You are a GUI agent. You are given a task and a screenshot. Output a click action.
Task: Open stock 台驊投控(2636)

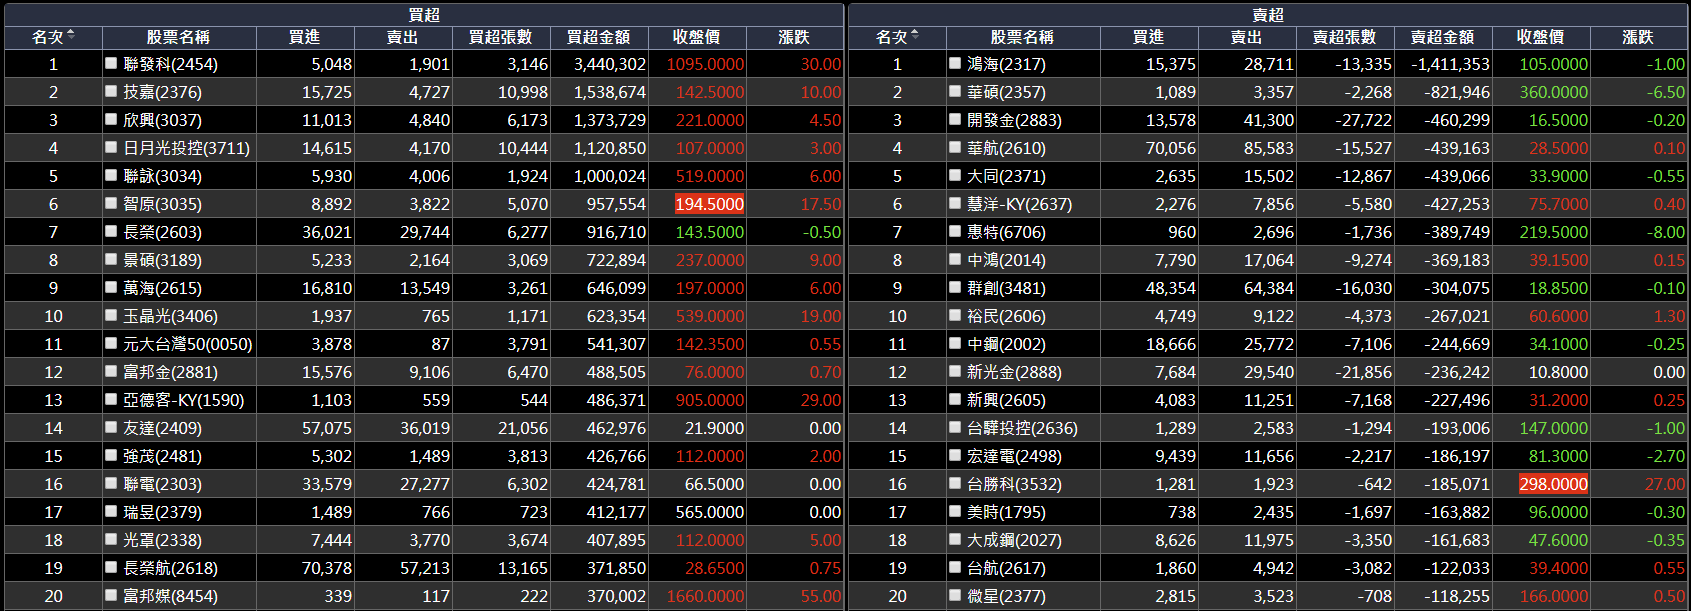click(x=1022, y=428)
